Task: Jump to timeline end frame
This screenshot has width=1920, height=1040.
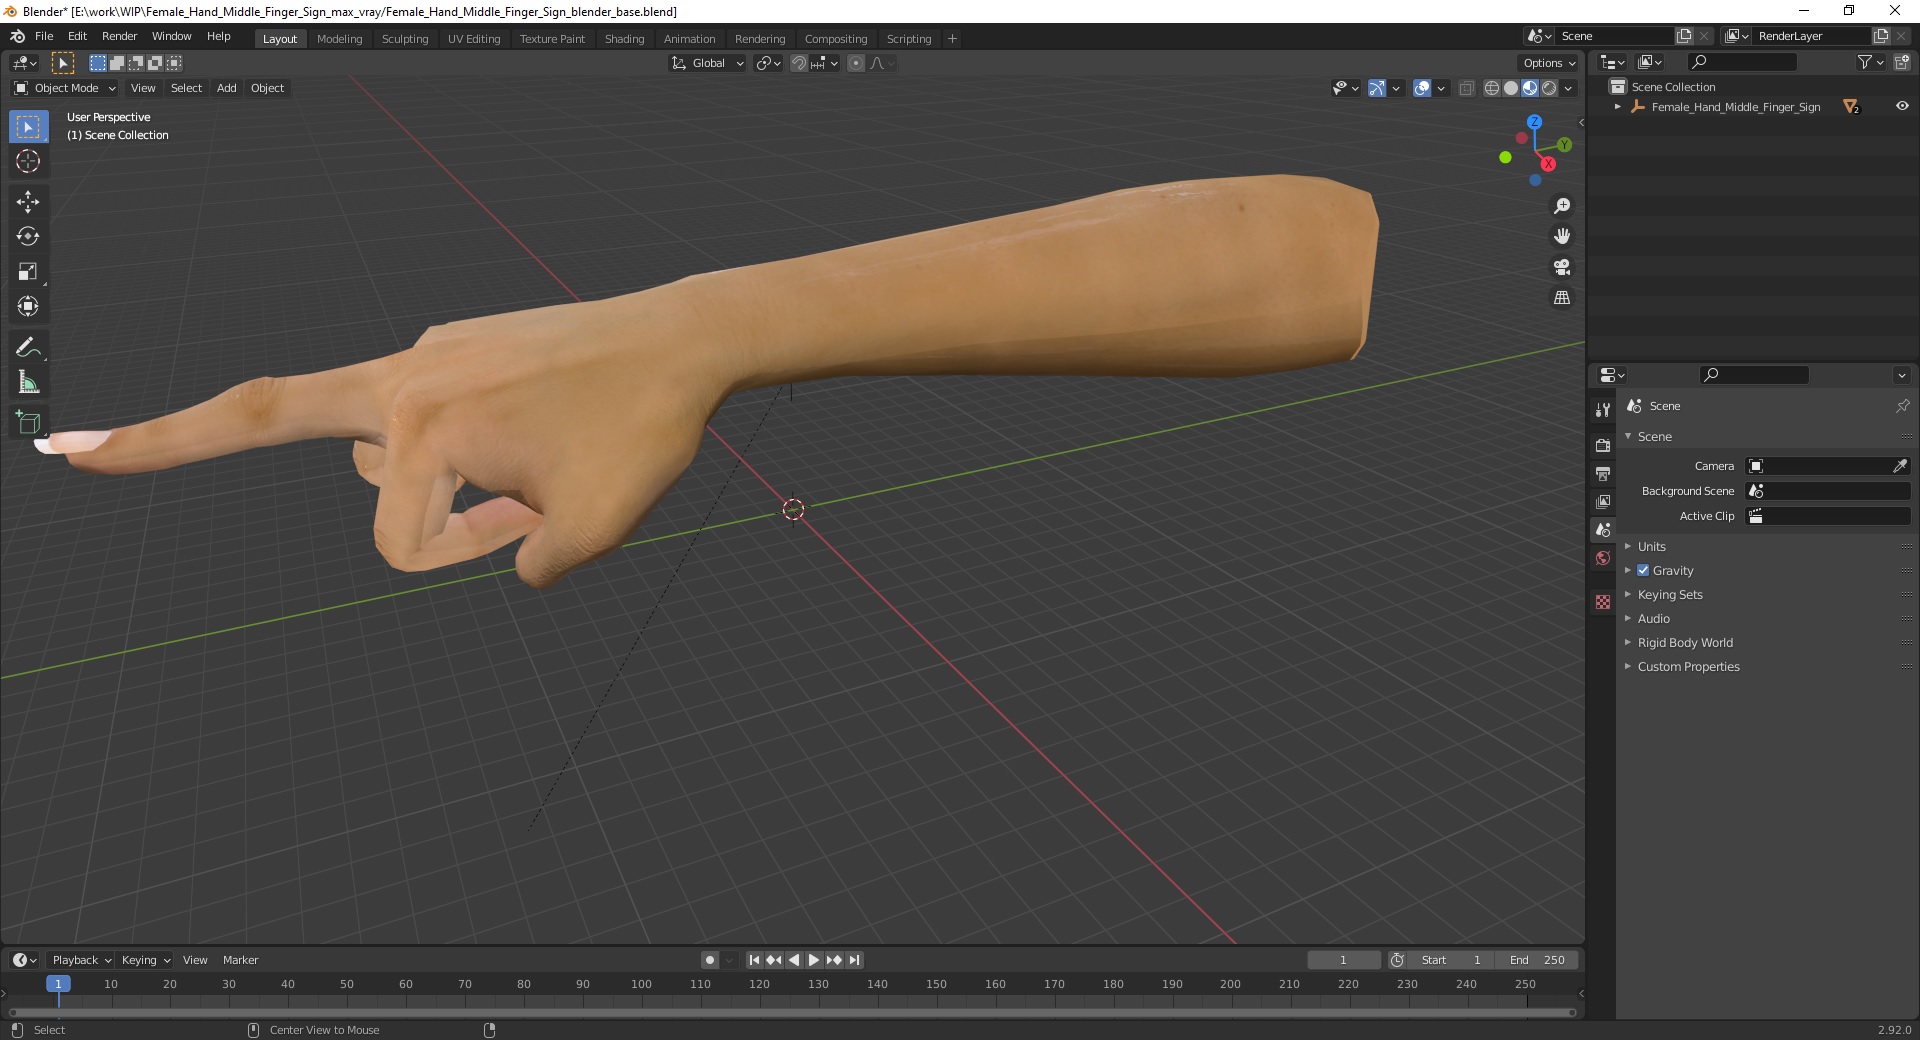Action: tap(854, 960)
